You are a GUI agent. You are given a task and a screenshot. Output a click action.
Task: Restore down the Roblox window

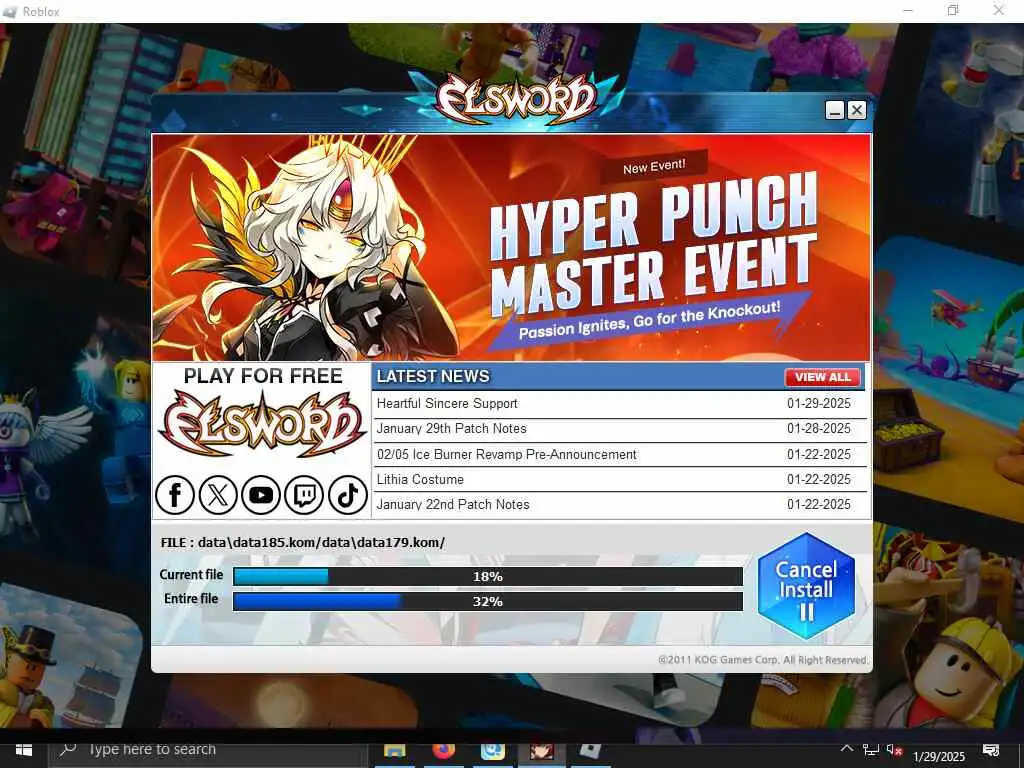(x=953, y=10)
